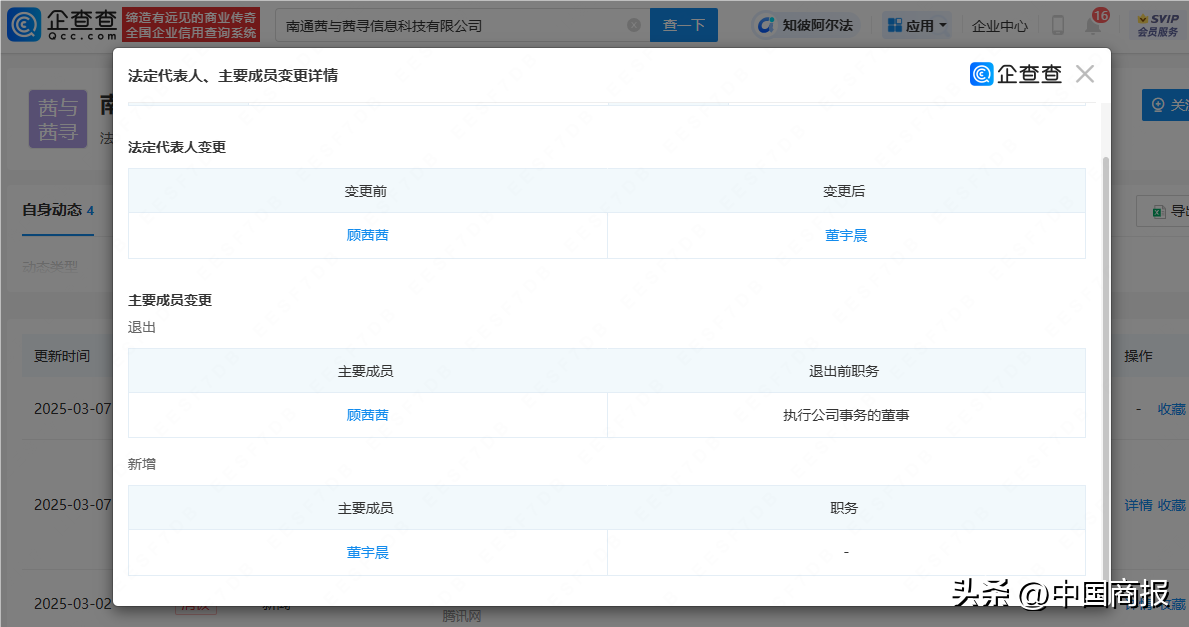Screen dimensions: 1189x627
Task: Open 企业中心 in the header
Action: [999, 26]
